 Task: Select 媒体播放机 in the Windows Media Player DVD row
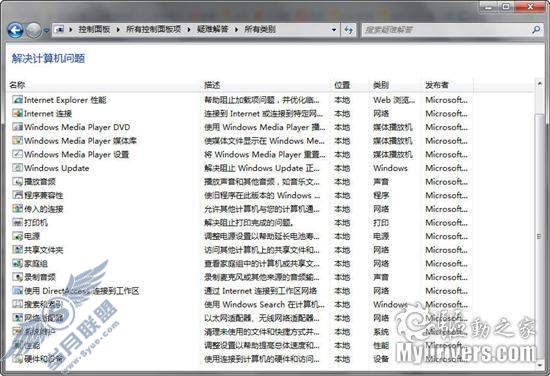pyautogui.click(x=393, y=127)
